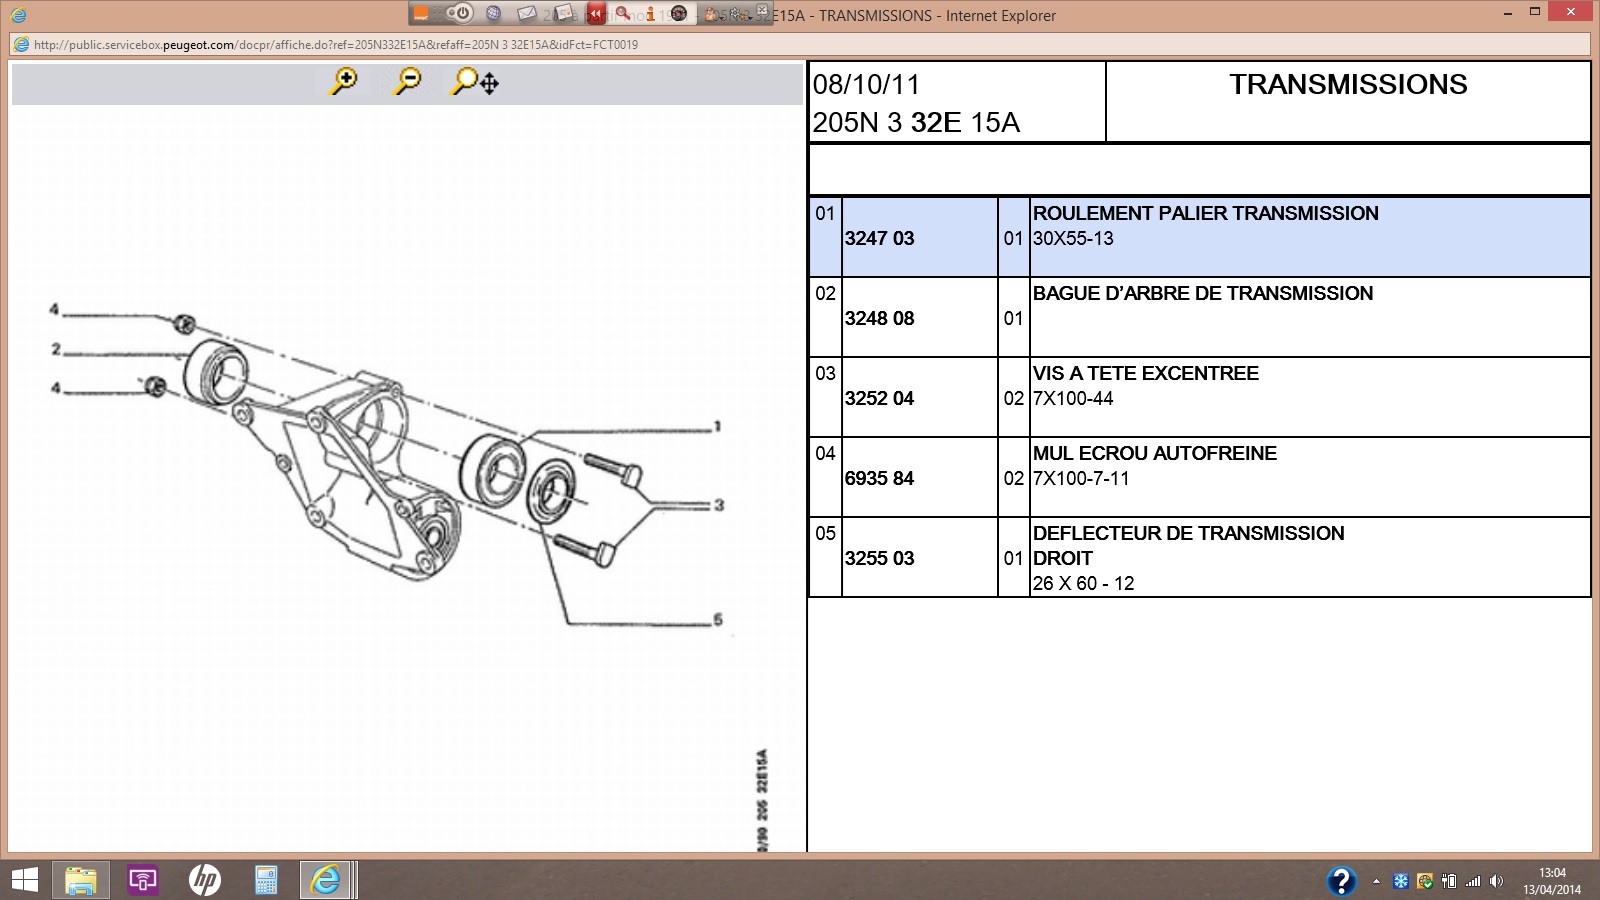Screen dimensions: 1600x900
Task: Expand hidden system tray icons arrow
Action: click(1376, 881)
